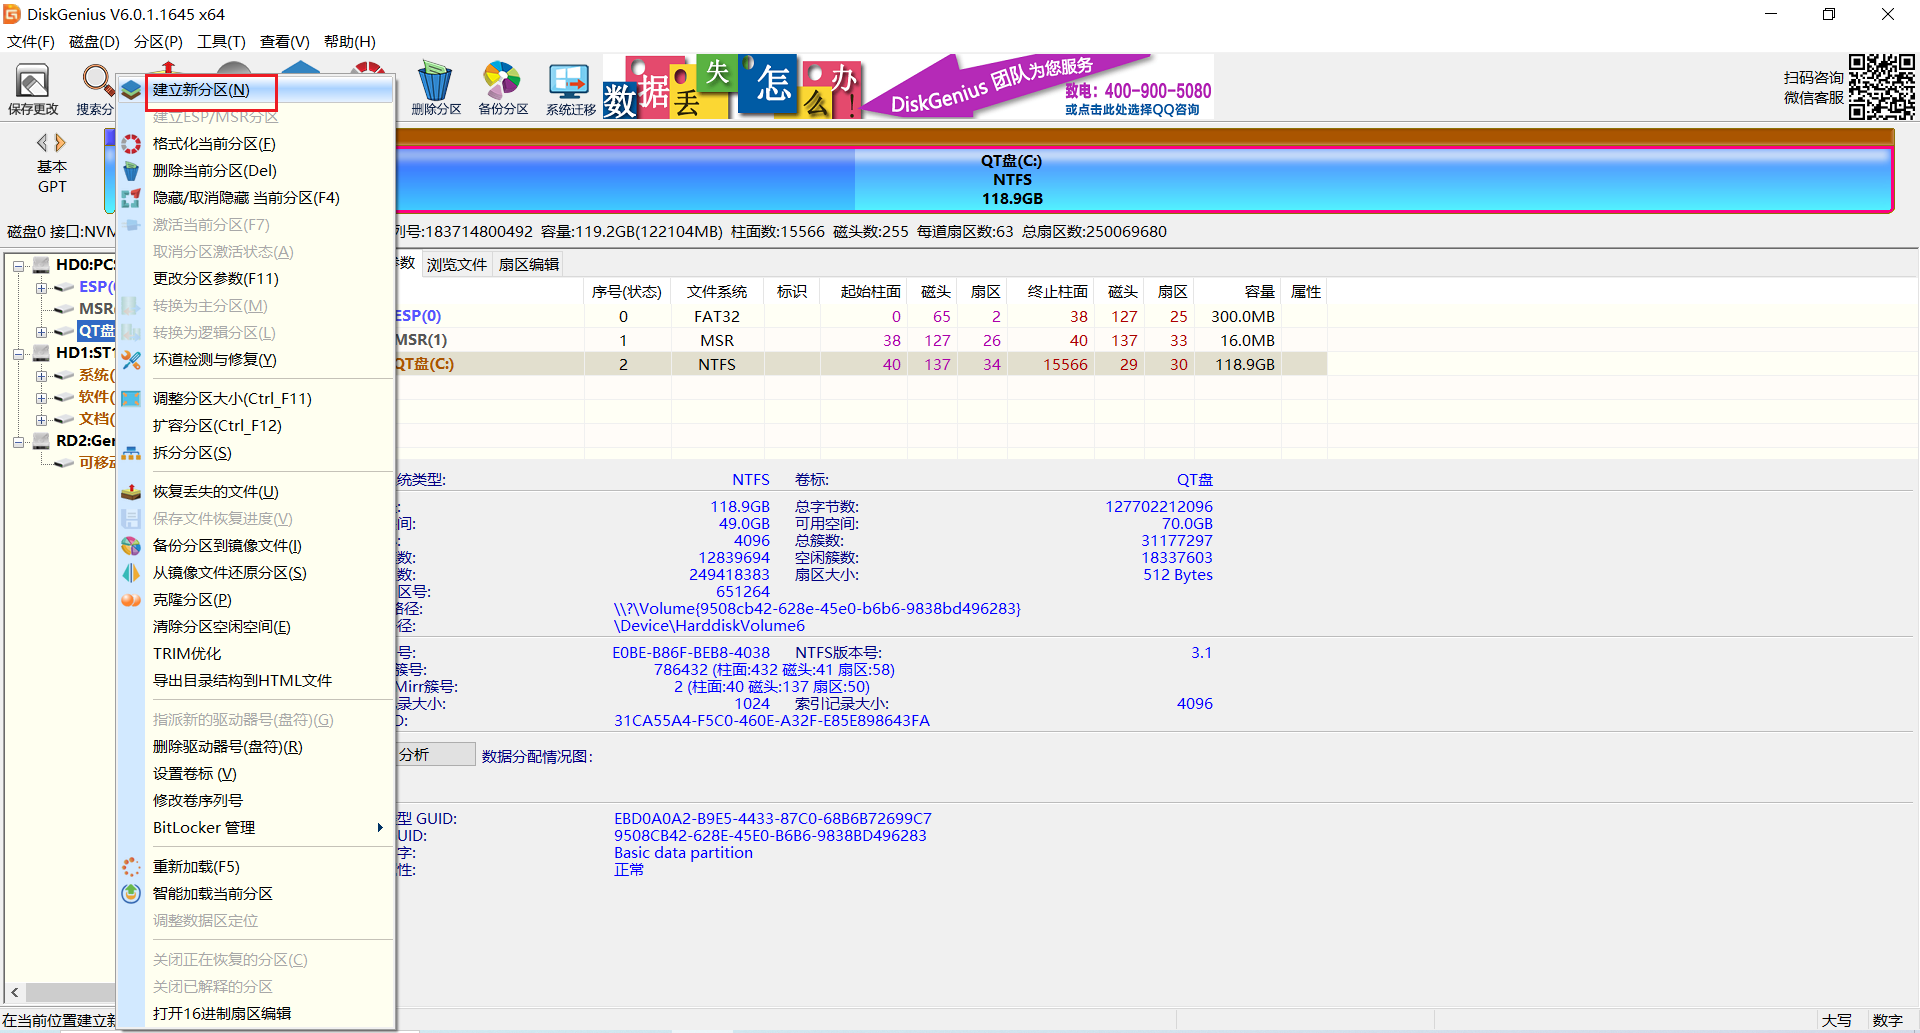
Task: Click the 格式化当前分区 lifebuoy icon
Action: coord(131,144)
